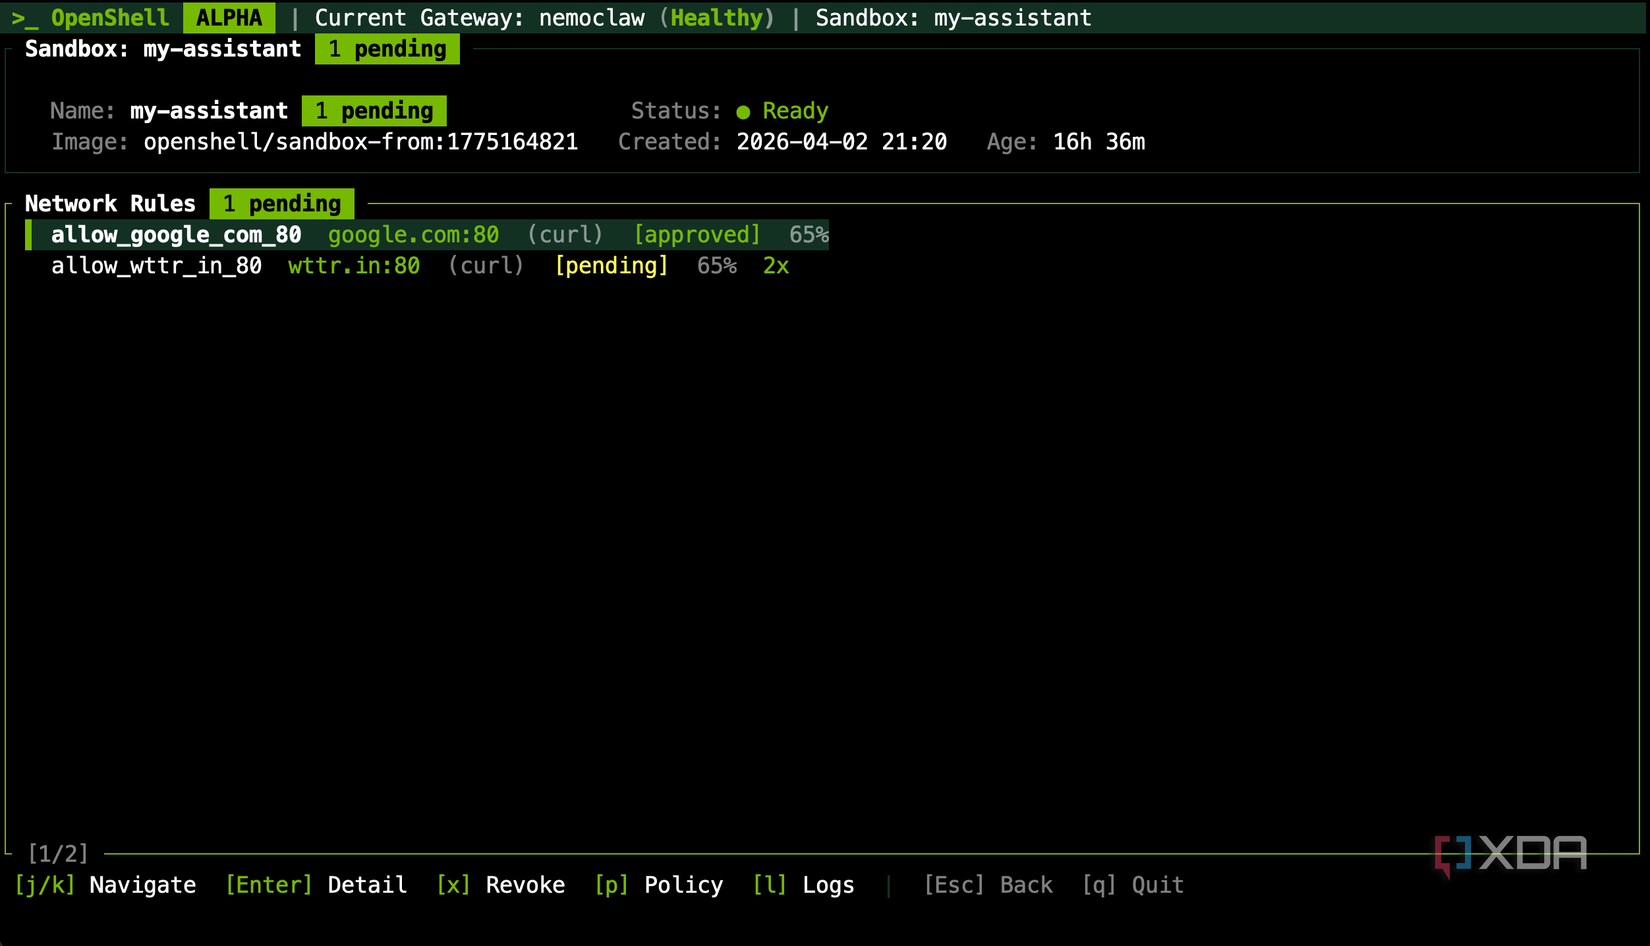The width and height of the screenshot is (1650, 946).
Task: Click the image name openshell/sandbox-from:1775164821
Action: (x=361, y=142)
